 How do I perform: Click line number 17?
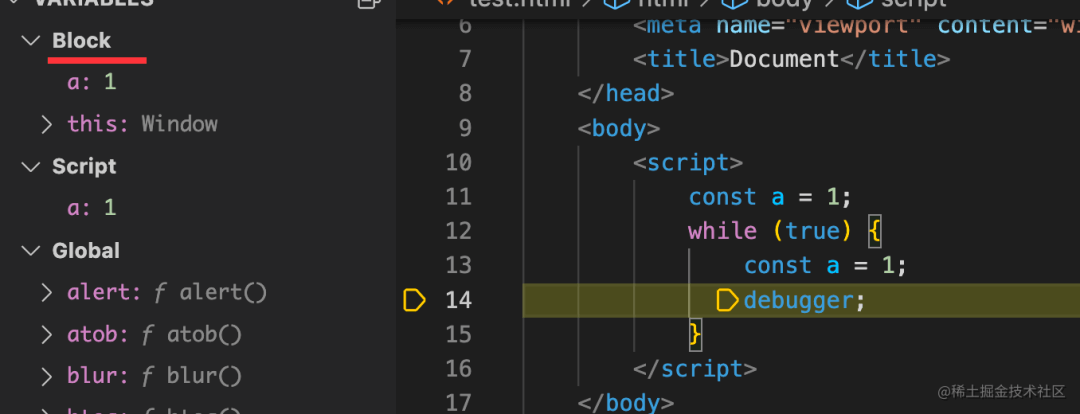coord(458,402)
